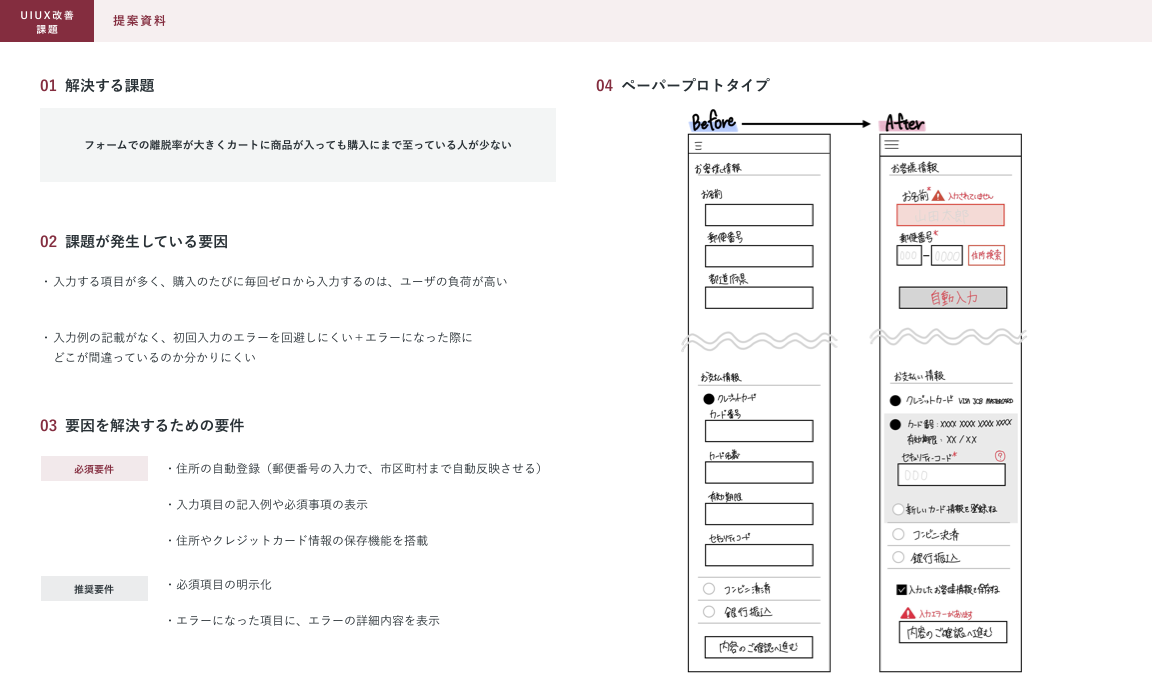Image resolution: width=1152 pixels, height=700 pixels.
Task: Click the bullet 入力項目の記入例や必須事項の表示
Action: [x=267, y=505]
